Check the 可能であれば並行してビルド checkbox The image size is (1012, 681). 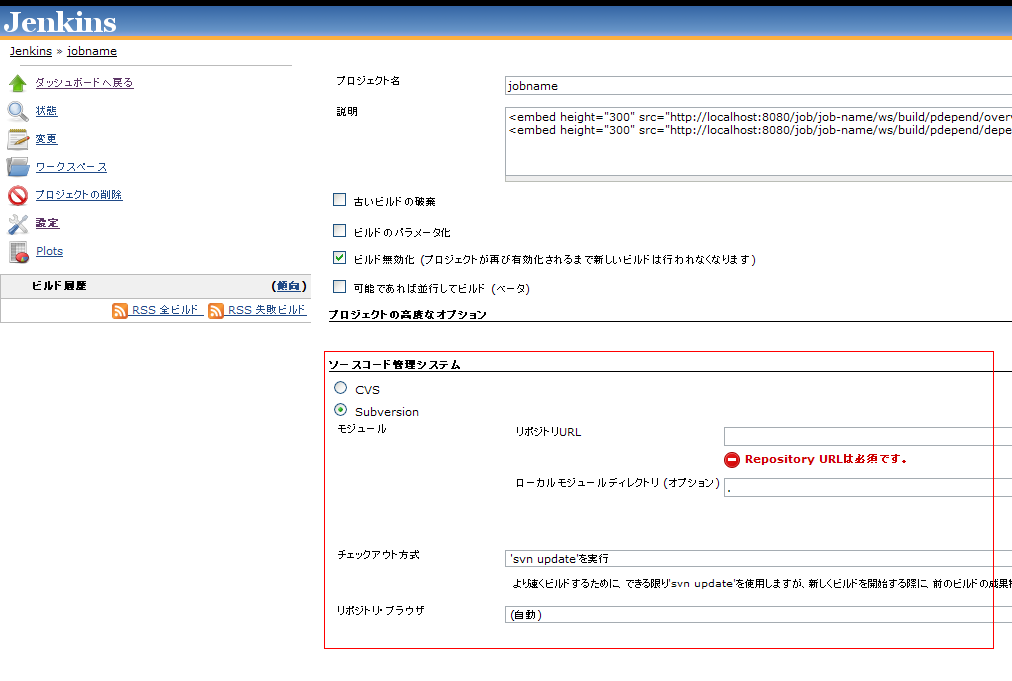pyautogui.click(x=339, y=287)
